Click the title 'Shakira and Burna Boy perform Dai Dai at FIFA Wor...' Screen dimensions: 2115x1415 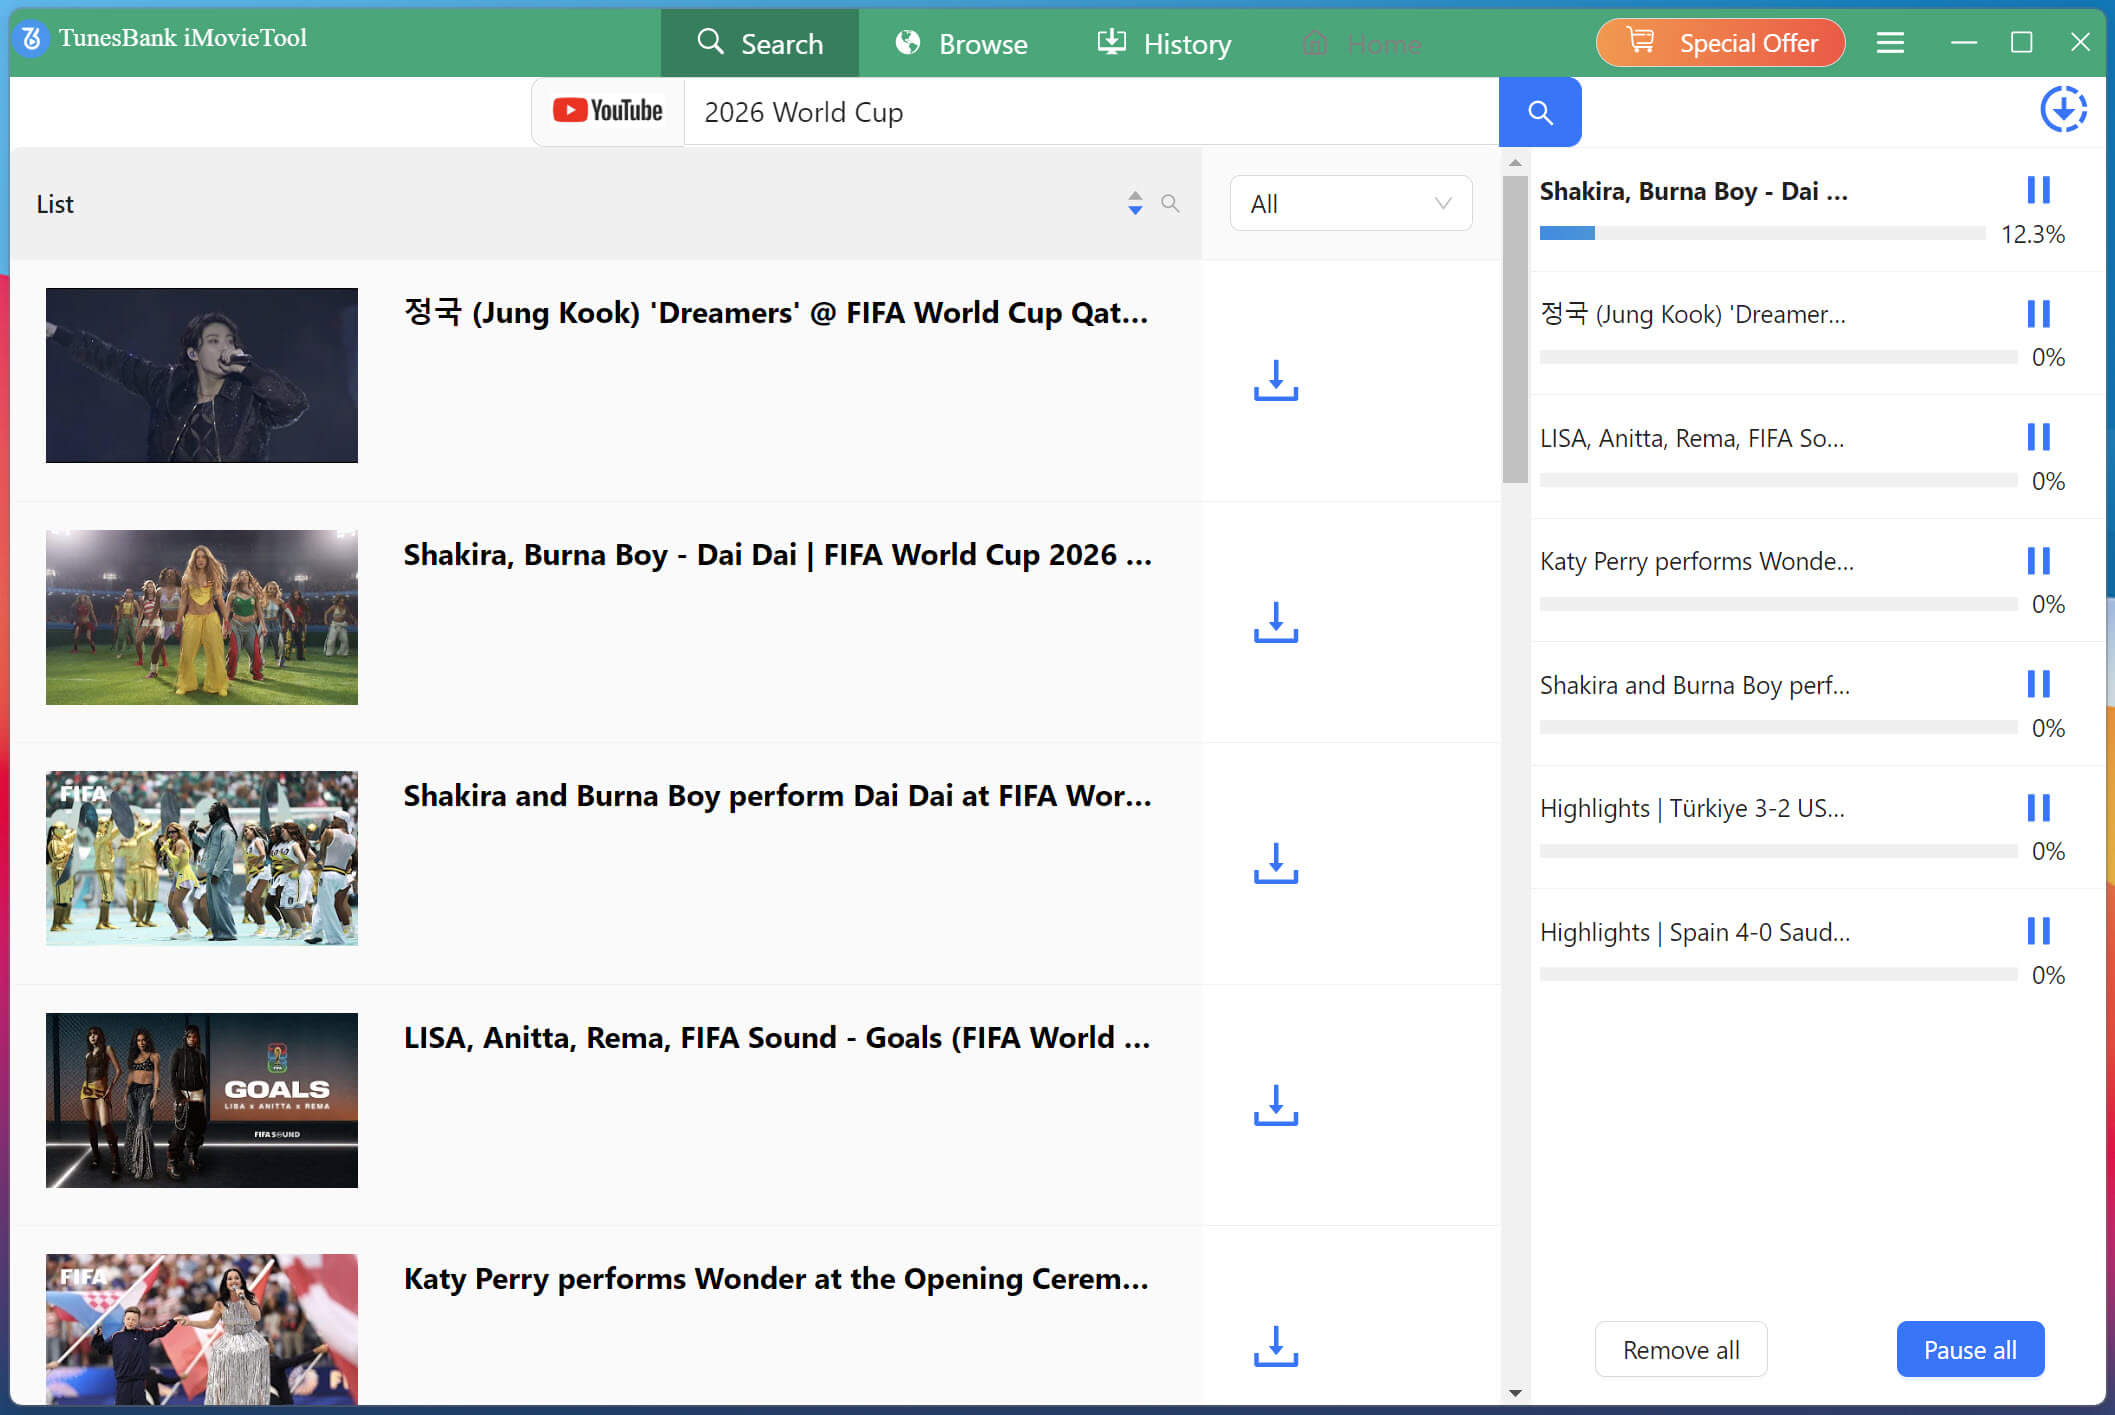[x=777, y=796]
